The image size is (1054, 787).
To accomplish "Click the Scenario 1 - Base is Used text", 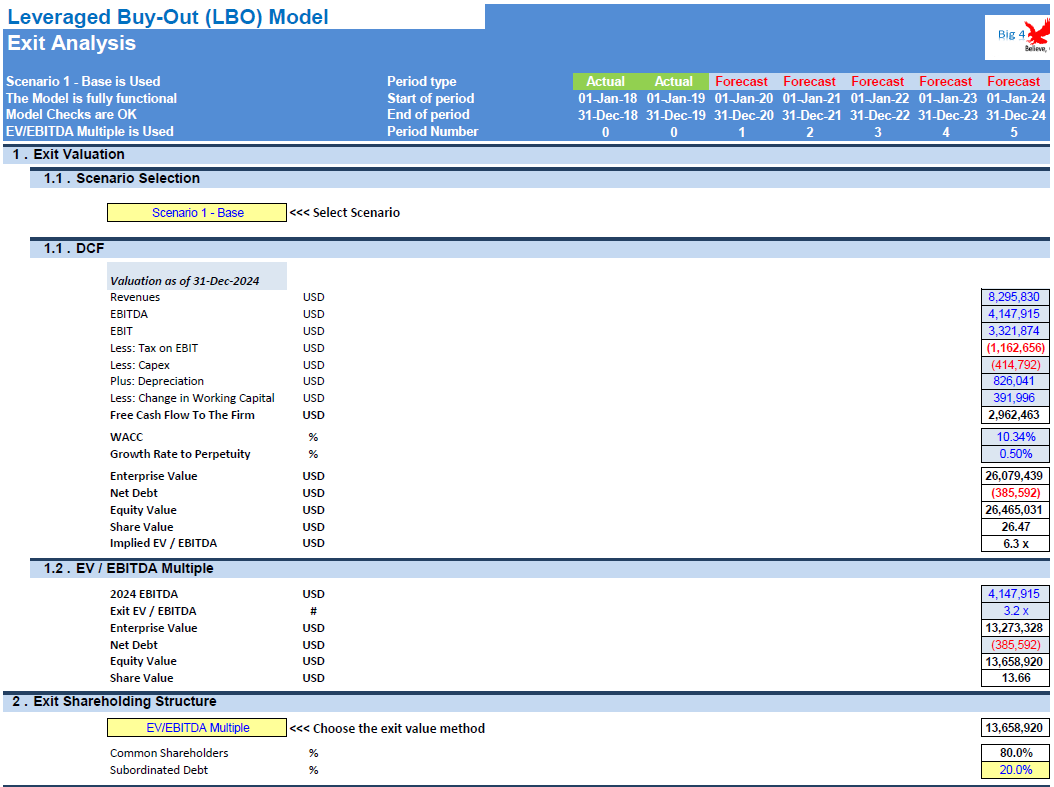I will click(83, 81).
